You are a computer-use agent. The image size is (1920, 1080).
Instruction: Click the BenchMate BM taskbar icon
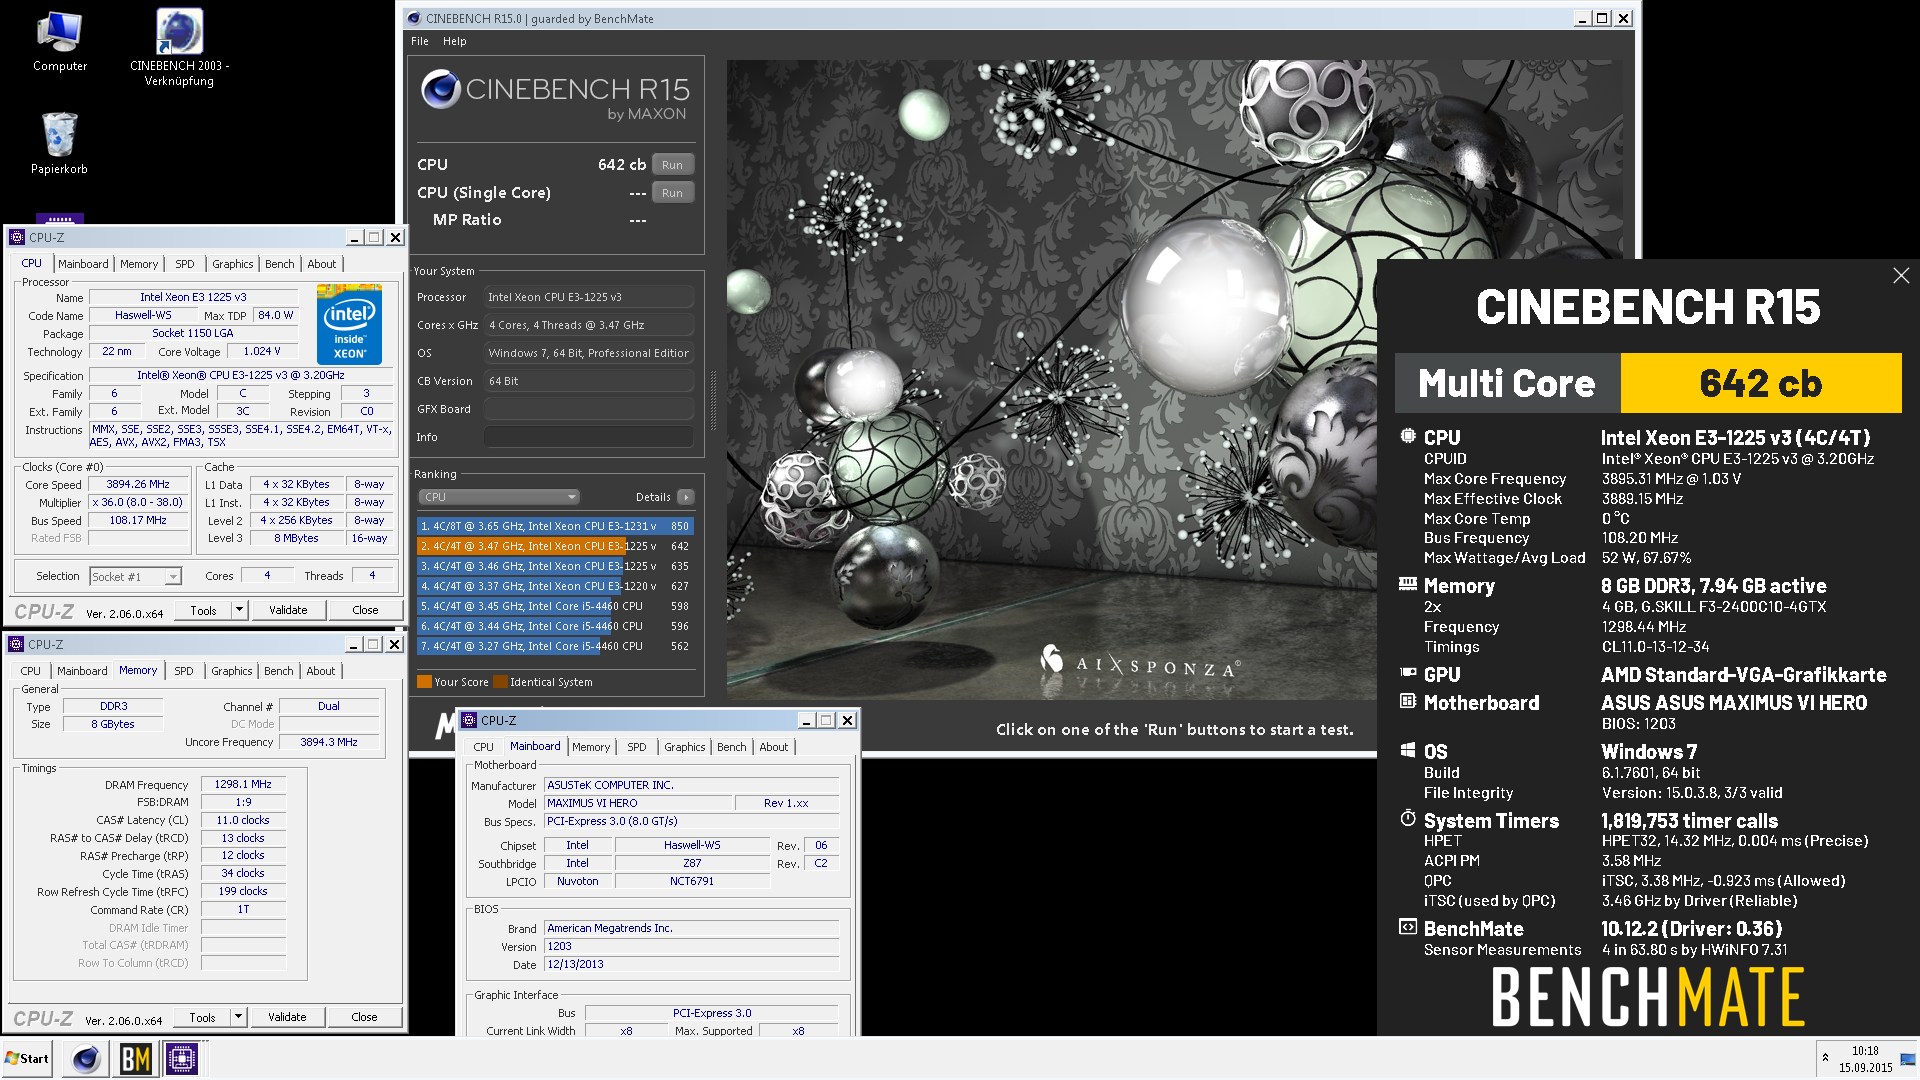pyautogui.click(x=135, y=1059)
